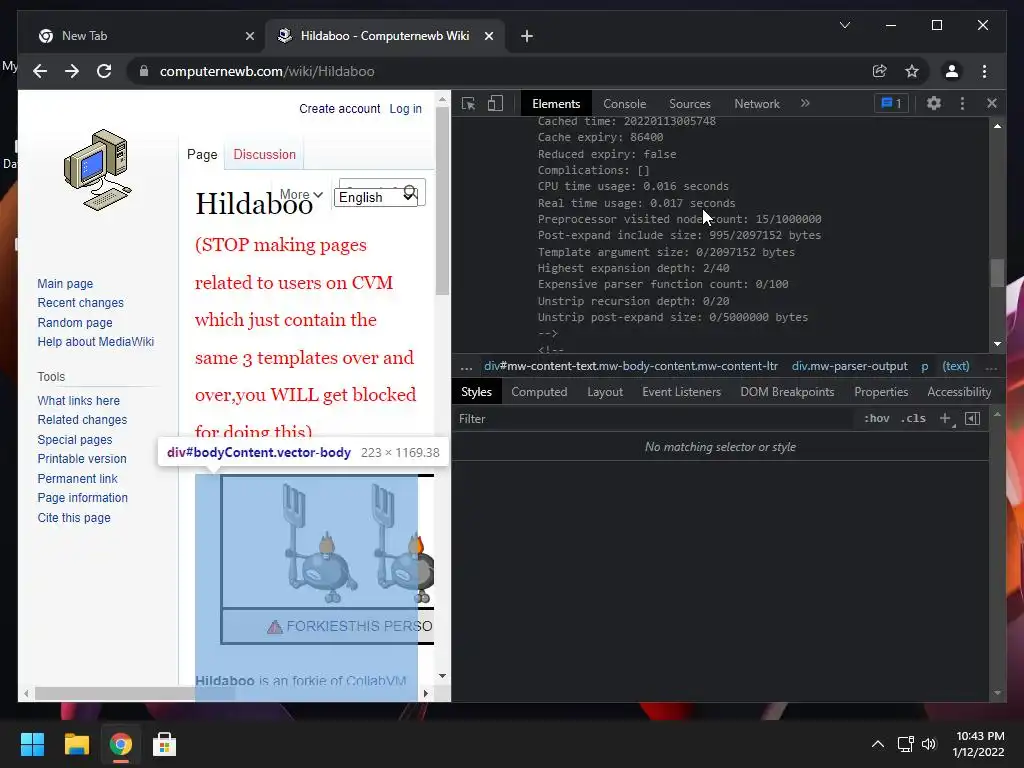Select the Elements tab
Screen dimensions: 1024x768
[556, 104]
